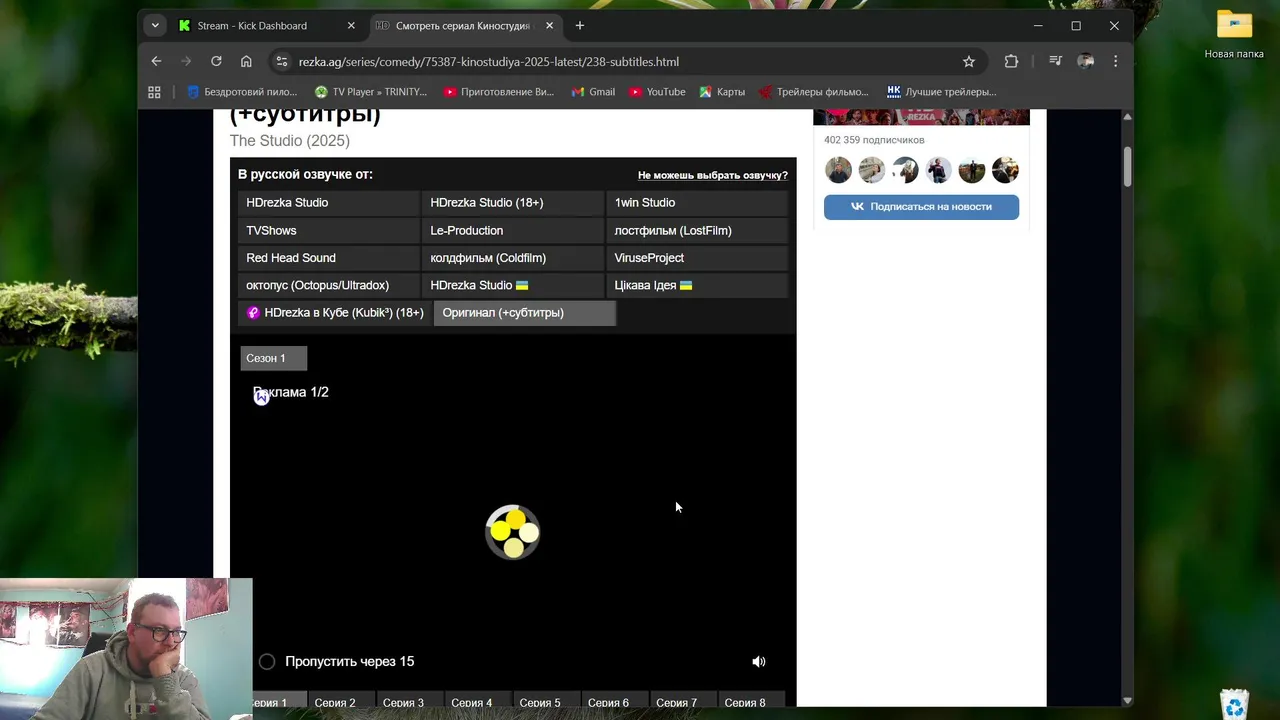This screenshot has height=720, width=1280.
Task: Choose октопус (Octopus/Ultradox) voiceover
Action: coord(329,285)
